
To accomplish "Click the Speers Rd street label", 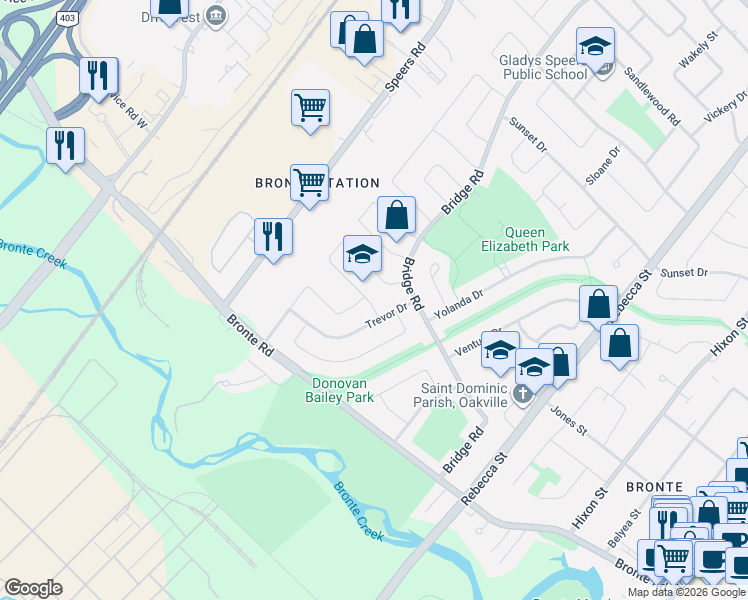I will click(405, 67).
